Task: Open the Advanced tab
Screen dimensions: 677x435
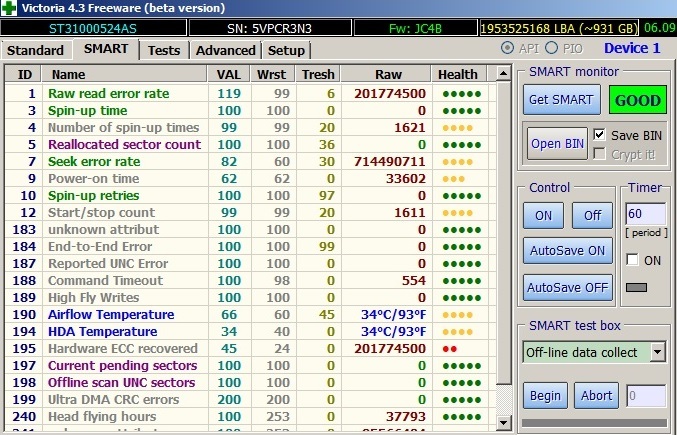Action: coord(226,50)
